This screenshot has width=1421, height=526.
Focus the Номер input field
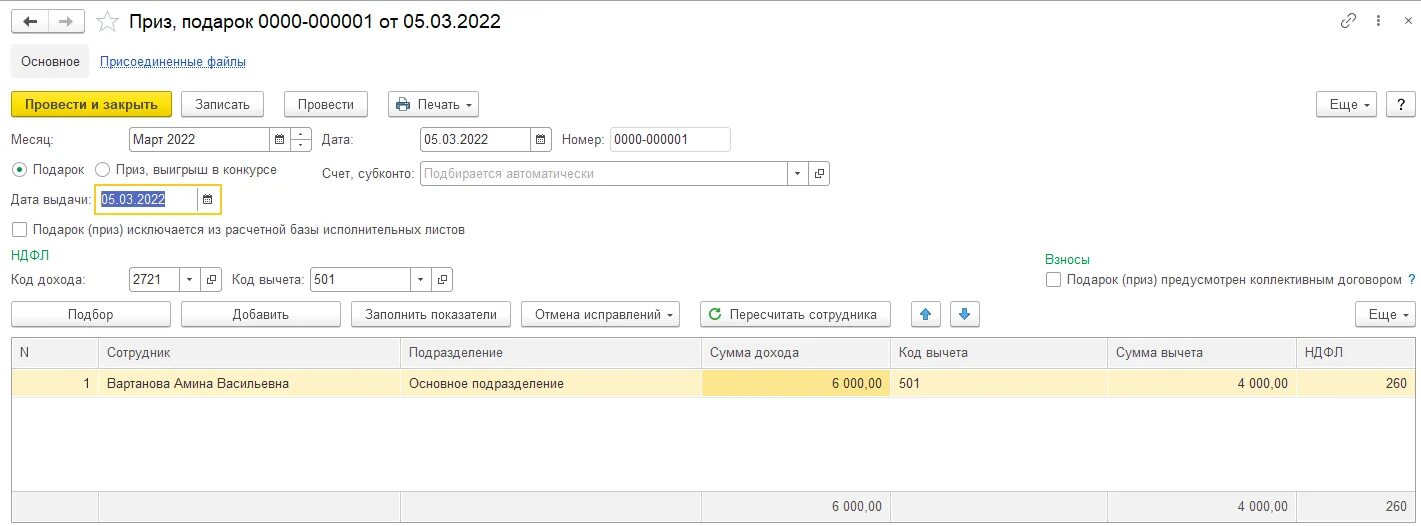point(670,140)
